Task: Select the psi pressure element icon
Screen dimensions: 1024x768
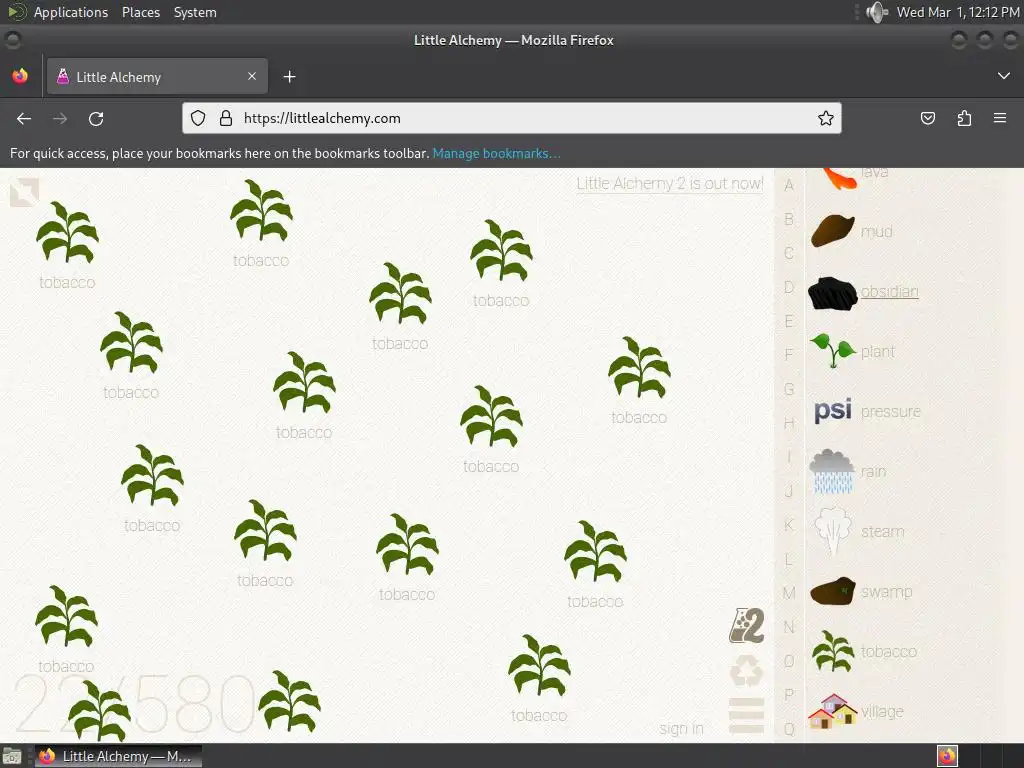Action: (x=833, y=411)
